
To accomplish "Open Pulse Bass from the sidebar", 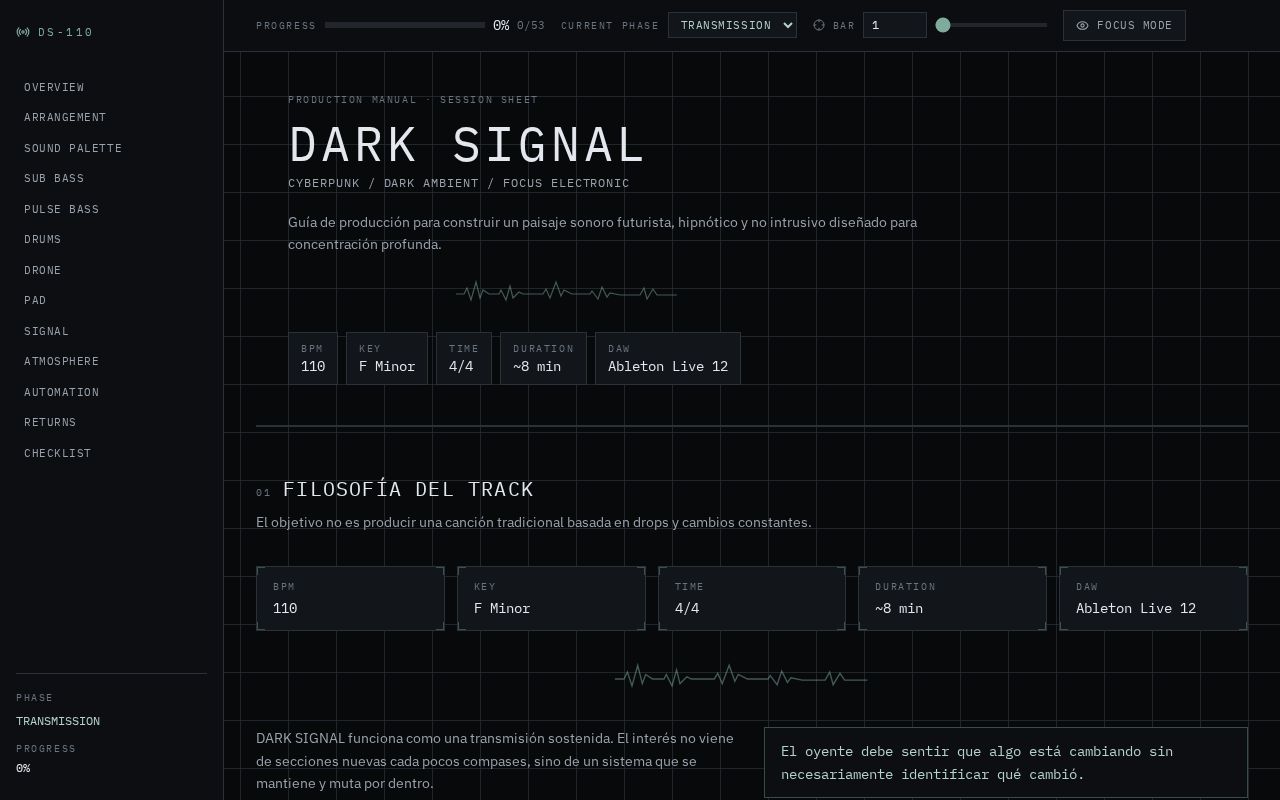I will click(x=62, y=209).
